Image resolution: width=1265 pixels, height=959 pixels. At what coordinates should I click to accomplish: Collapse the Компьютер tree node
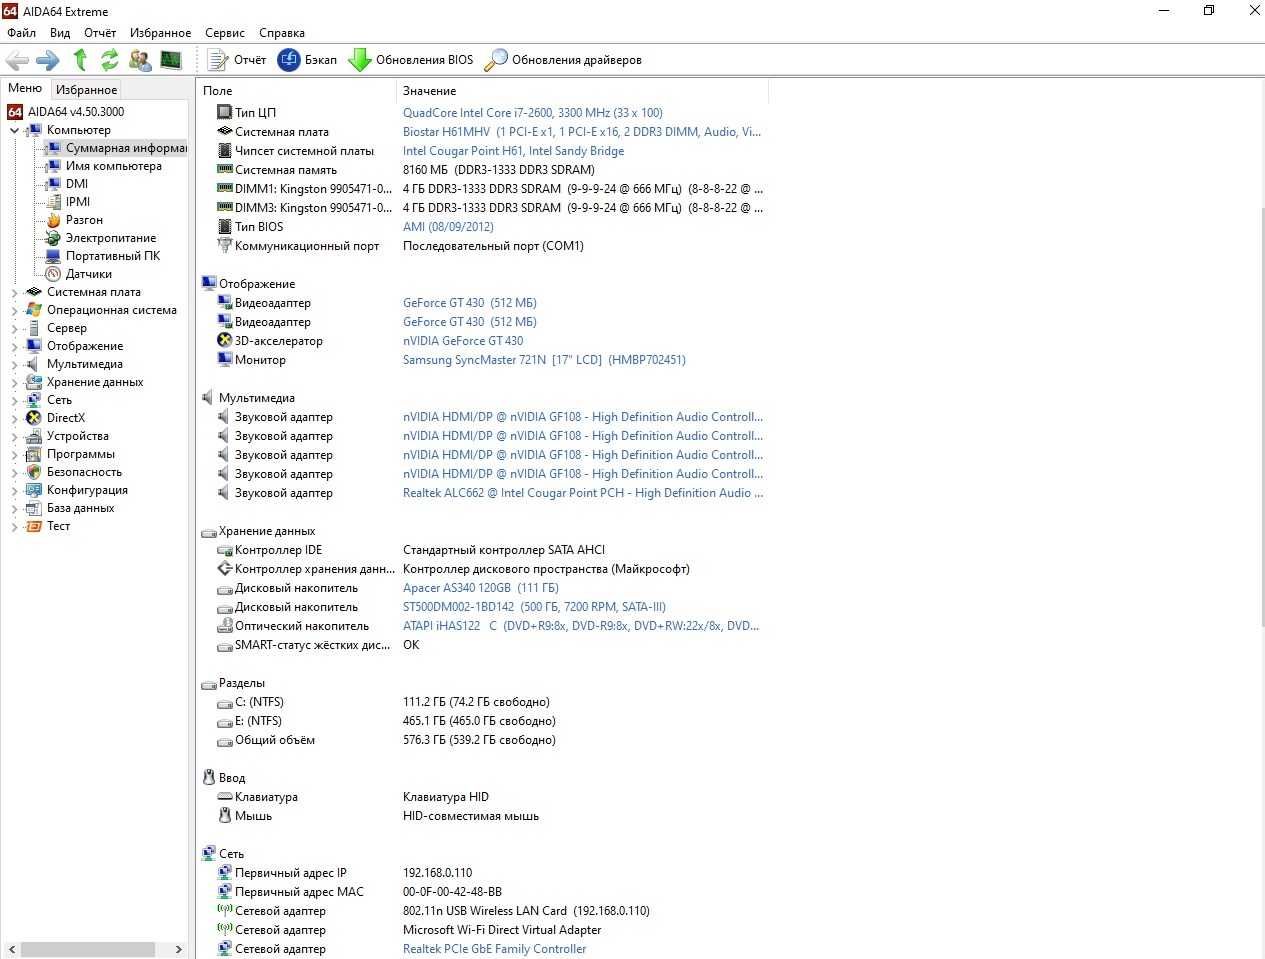14,130
